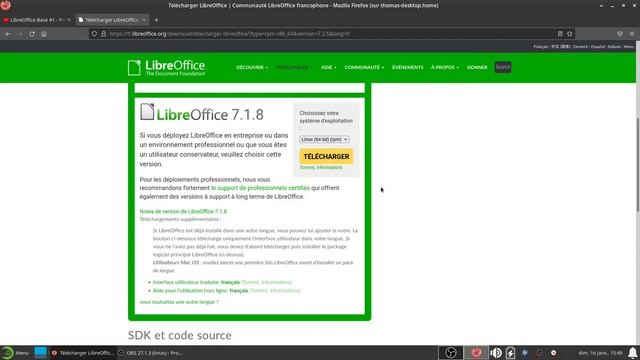Click the yellow TÉLÉCHARGER button
640x360 pixels.
click(326, 156)
